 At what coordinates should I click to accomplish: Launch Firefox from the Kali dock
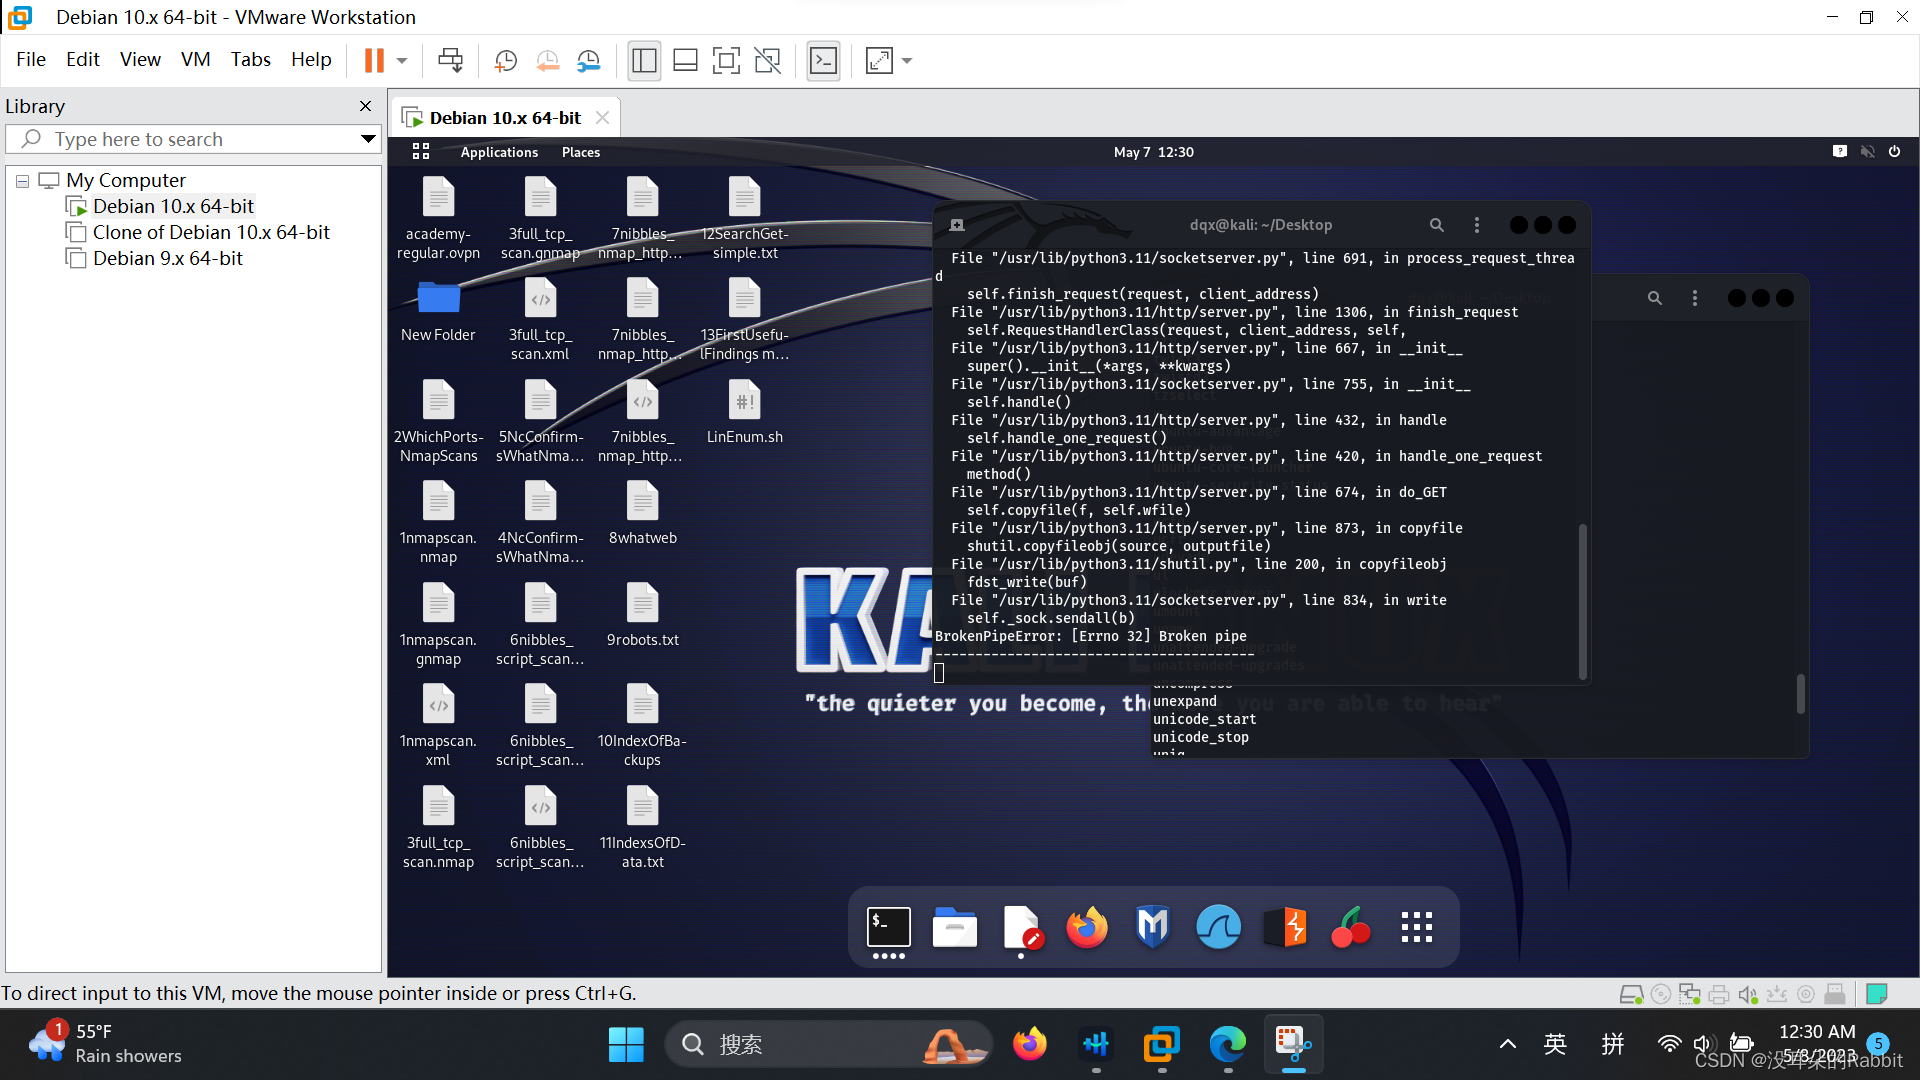click(1087, 927)
